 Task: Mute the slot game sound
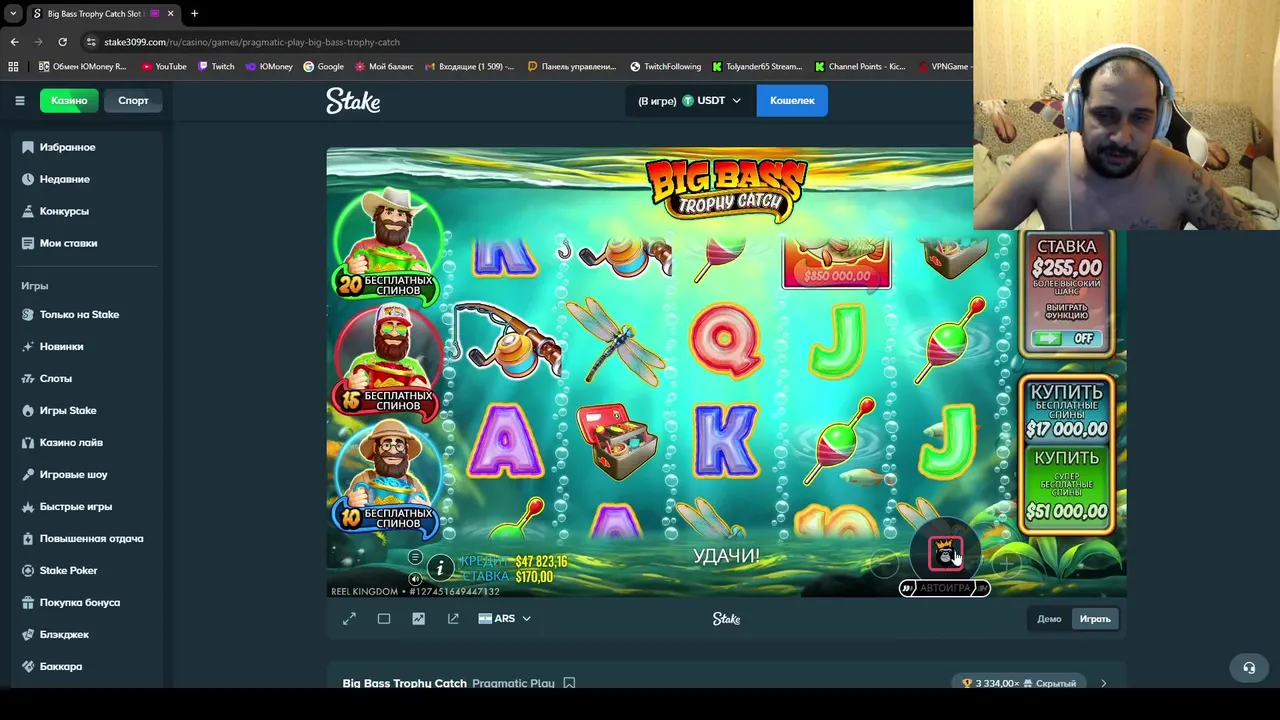(415, 578)
